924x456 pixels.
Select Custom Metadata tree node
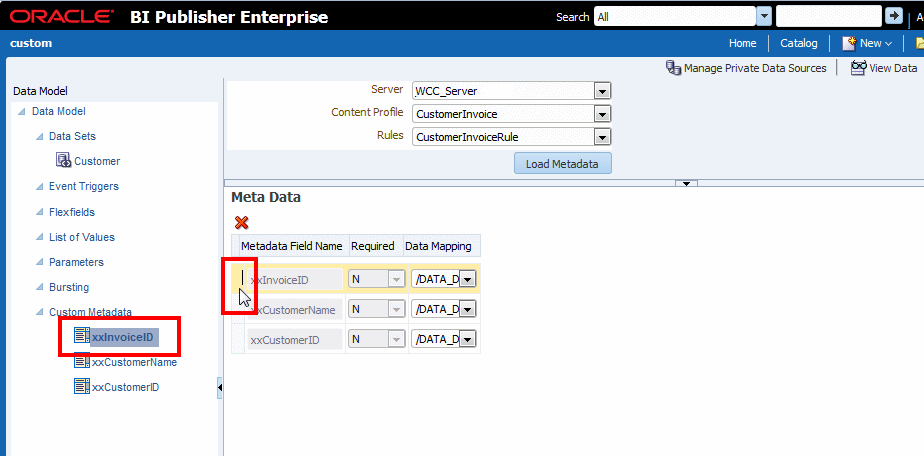(x=90, y=312)
